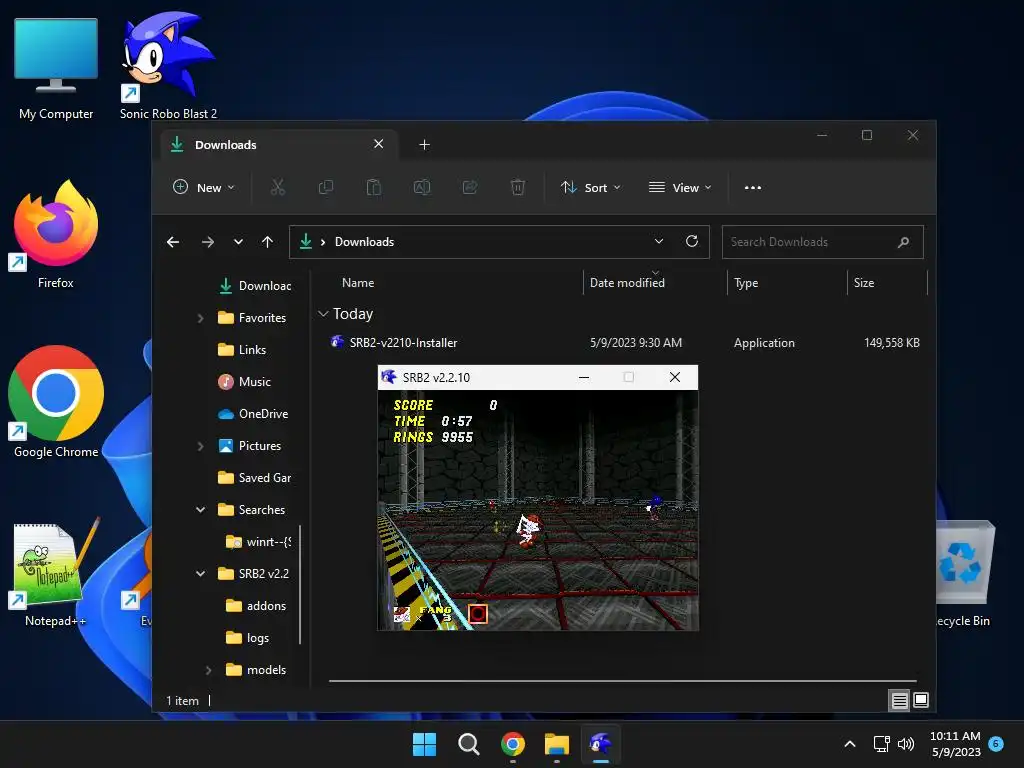Screen dimensions: 1024x768
Task: Open the Google Chrome desktop shortcut
Action: click(x=56, y=402)
